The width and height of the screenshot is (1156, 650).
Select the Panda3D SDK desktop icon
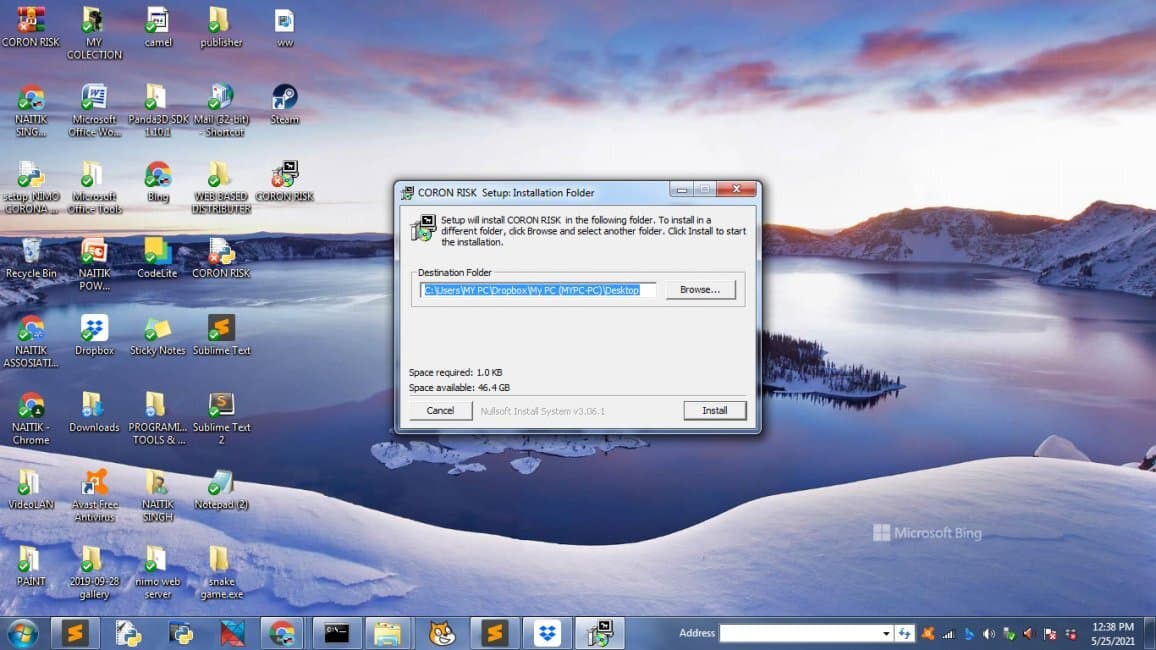pyautogui.click(x=157, y=111)
